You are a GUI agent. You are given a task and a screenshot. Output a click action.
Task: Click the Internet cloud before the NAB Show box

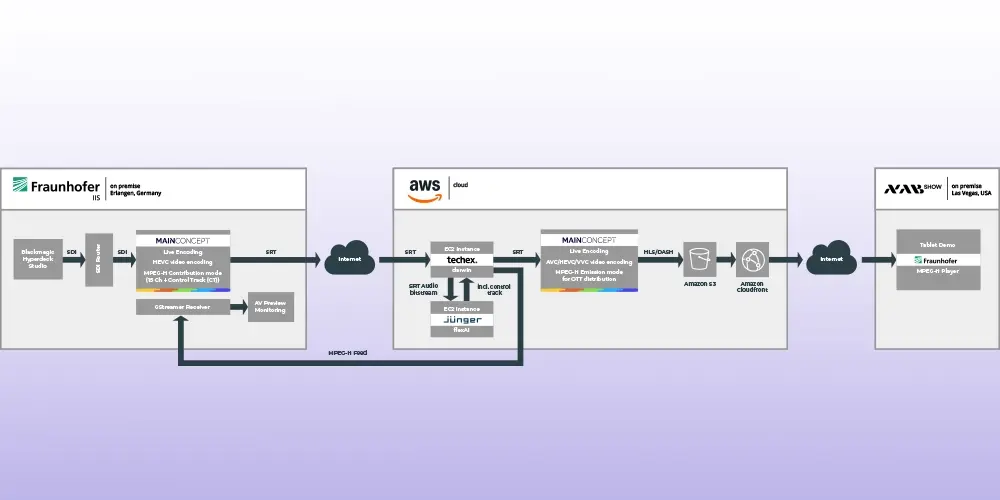click(x=831, y=258)
